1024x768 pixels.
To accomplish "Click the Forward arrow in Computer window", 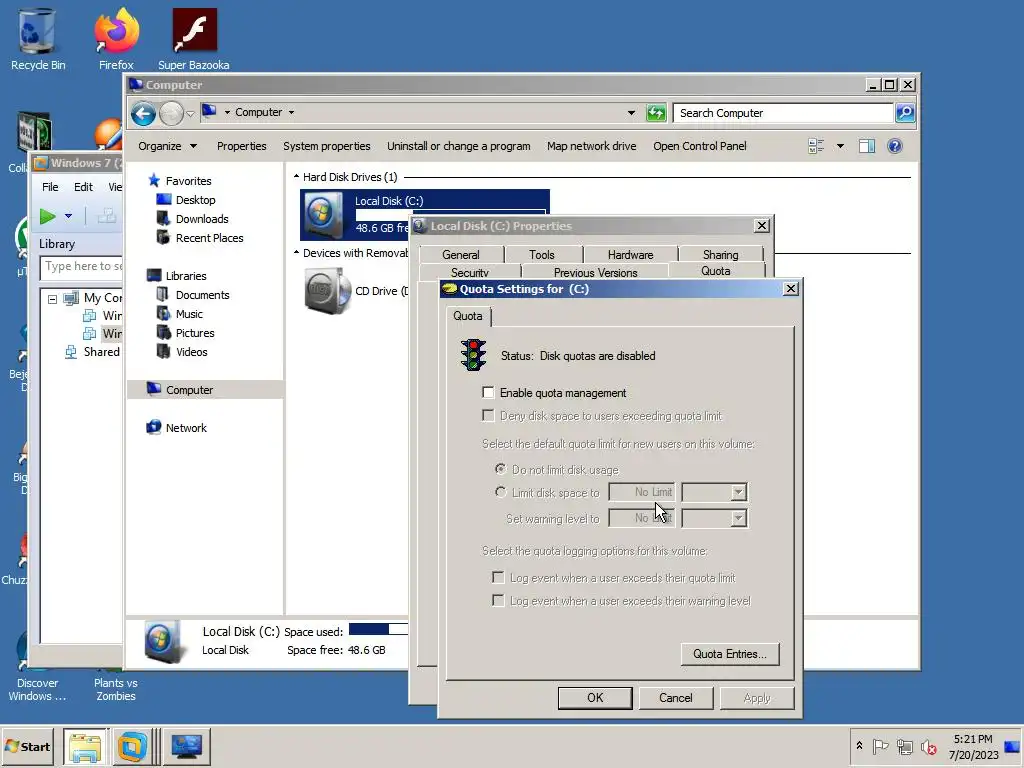I will [x=171, y=114].
